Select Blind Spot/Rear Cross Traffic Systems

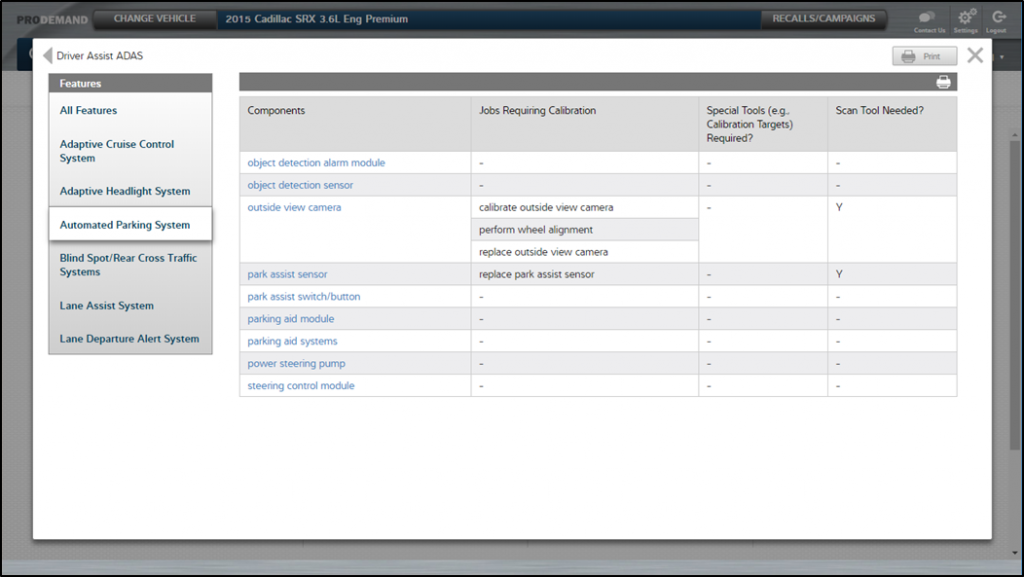click(128, 265)
